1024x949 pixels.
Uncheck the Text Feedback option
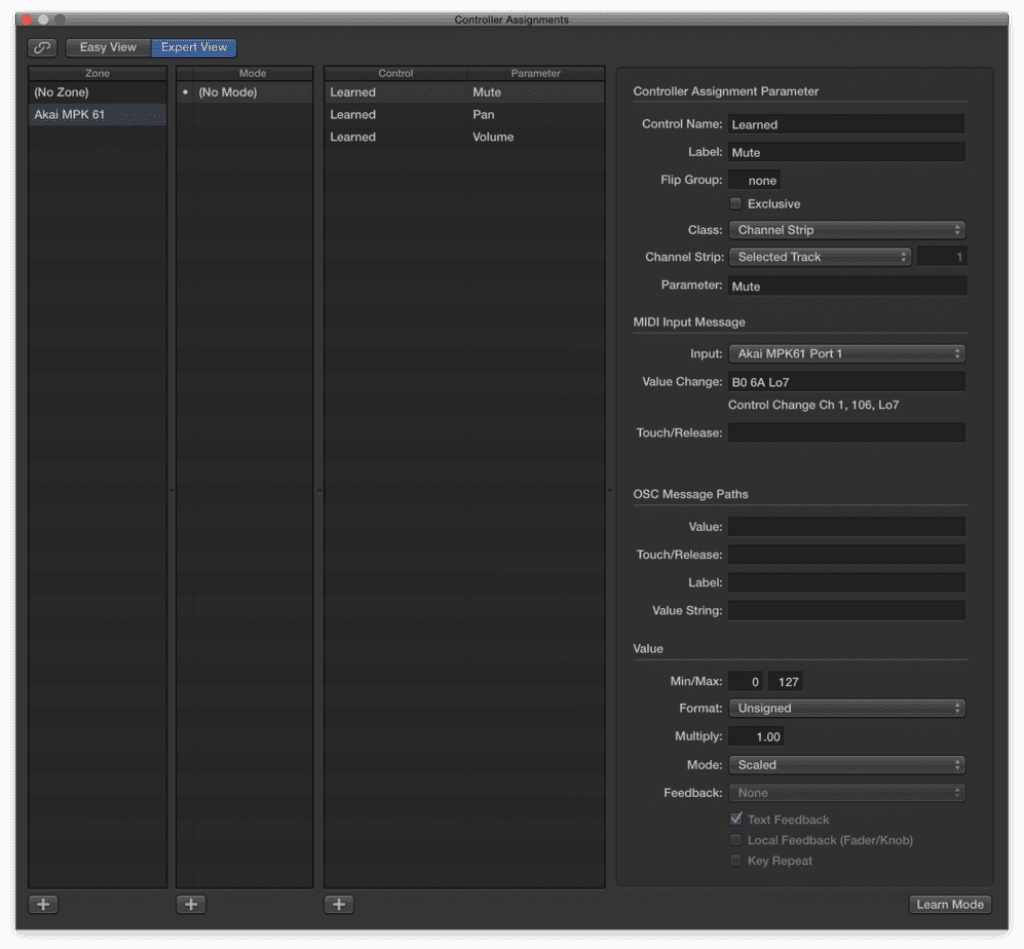(x=736, y=819)
